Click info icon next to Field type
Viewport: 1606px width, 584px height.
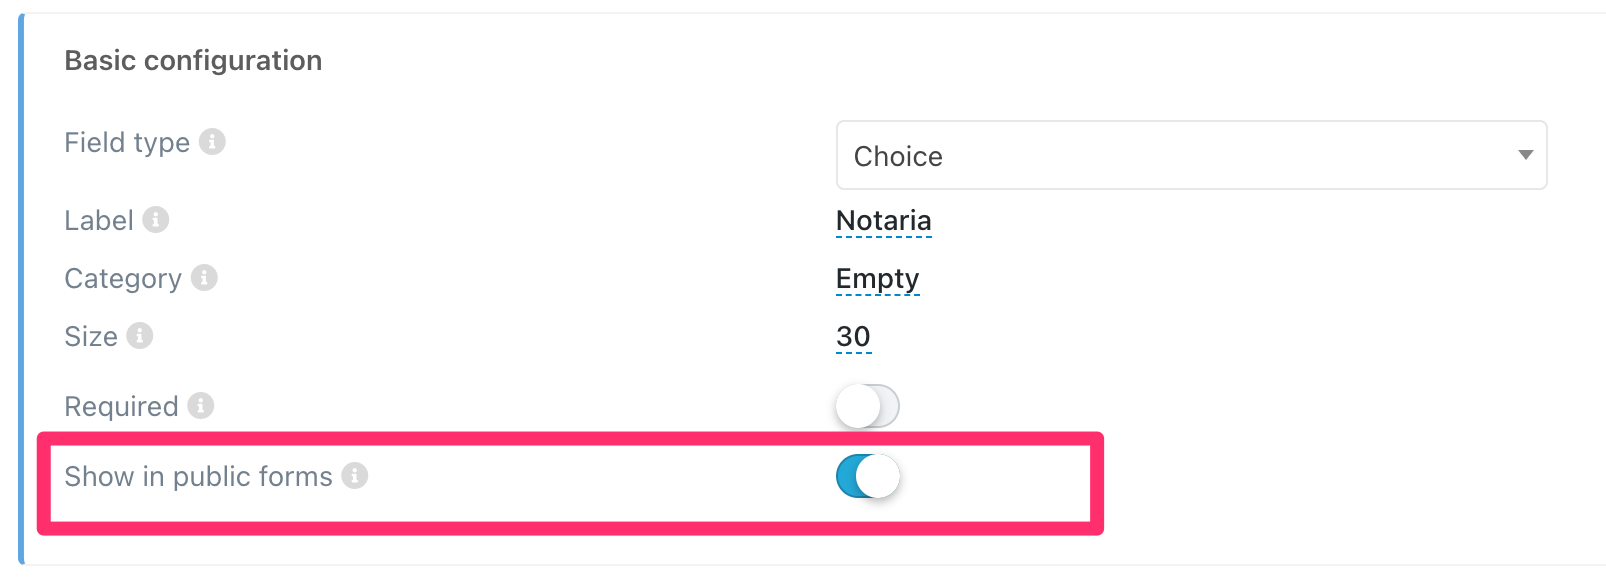pos(212,142)
